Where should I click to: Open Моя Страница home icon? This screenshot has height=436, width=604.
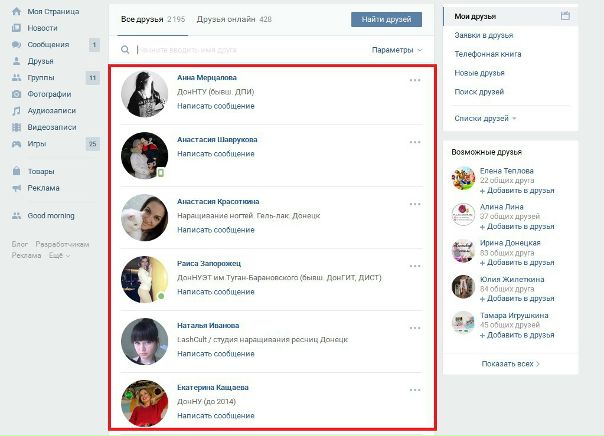point(16,12)
